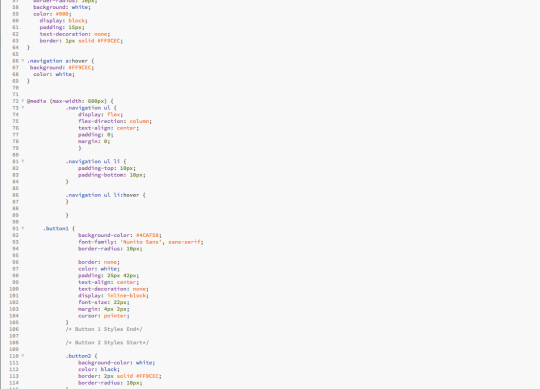Viewport: 540px width, 389px height.
Task: Click the '.button1 {' selector text
Action: coord(59,229)
